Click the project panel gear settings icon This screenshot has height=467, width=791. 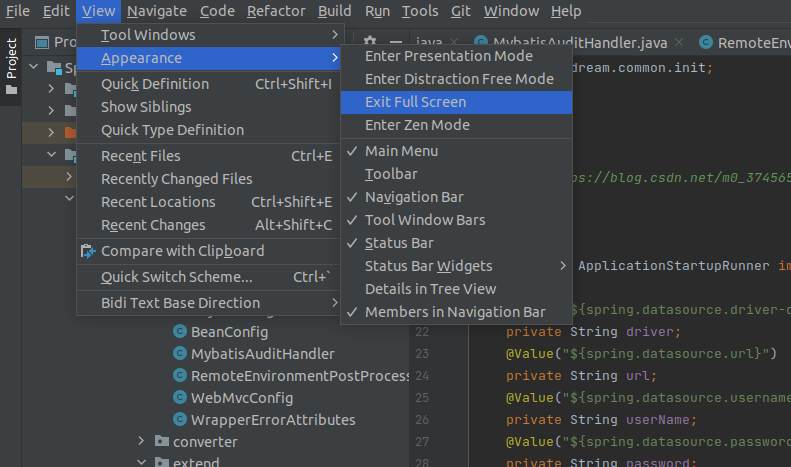point(369,42)
